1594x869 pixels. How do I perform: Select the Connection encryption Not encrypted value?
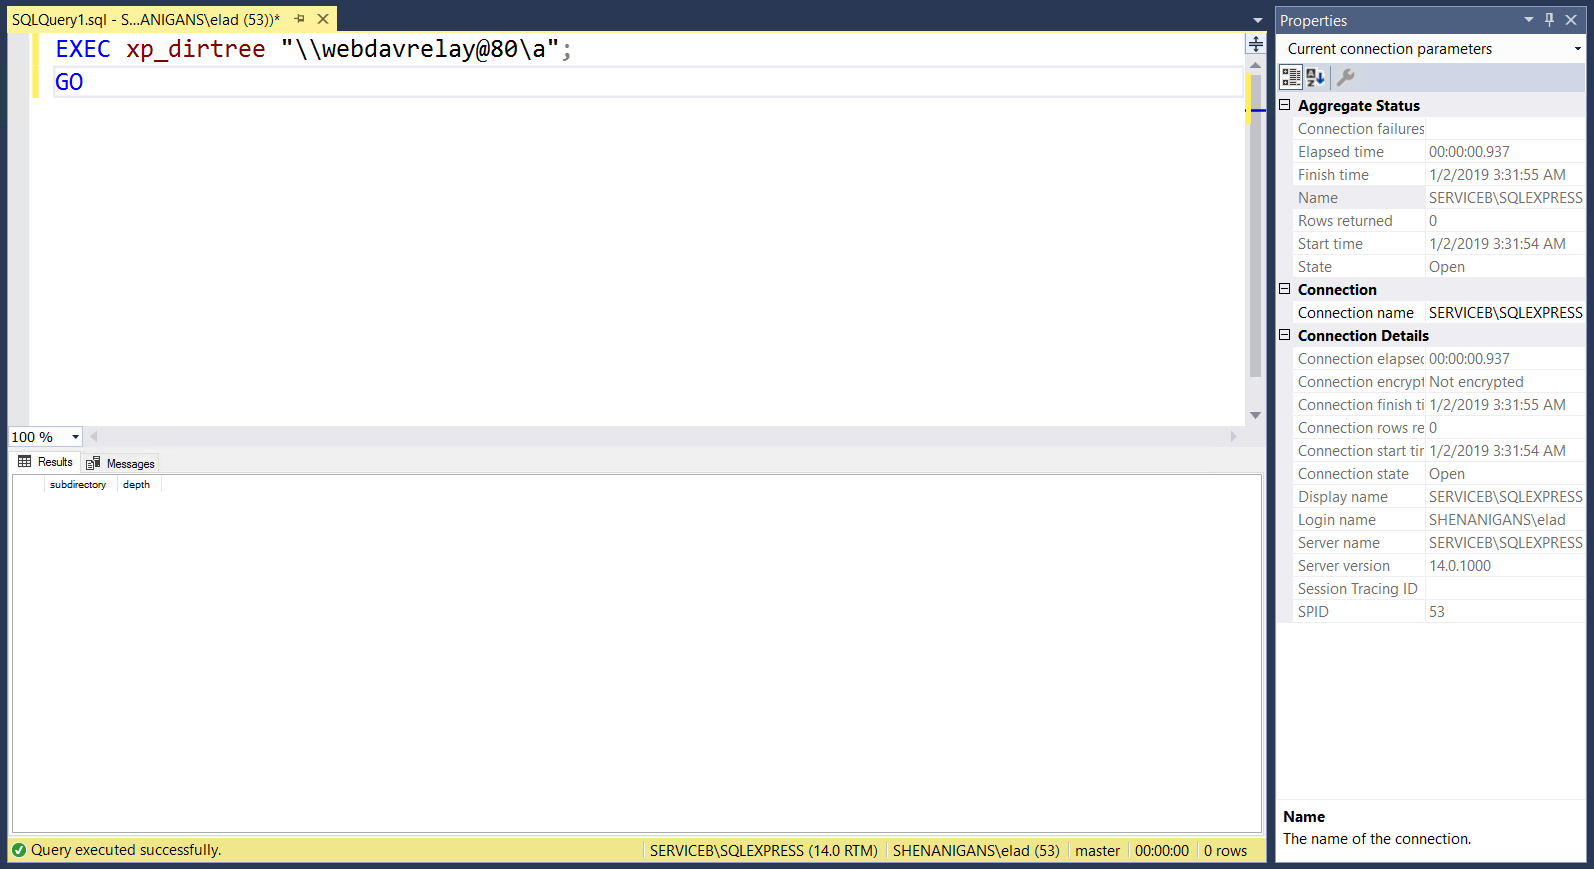pyautogui.click(x=1476, y=382)
